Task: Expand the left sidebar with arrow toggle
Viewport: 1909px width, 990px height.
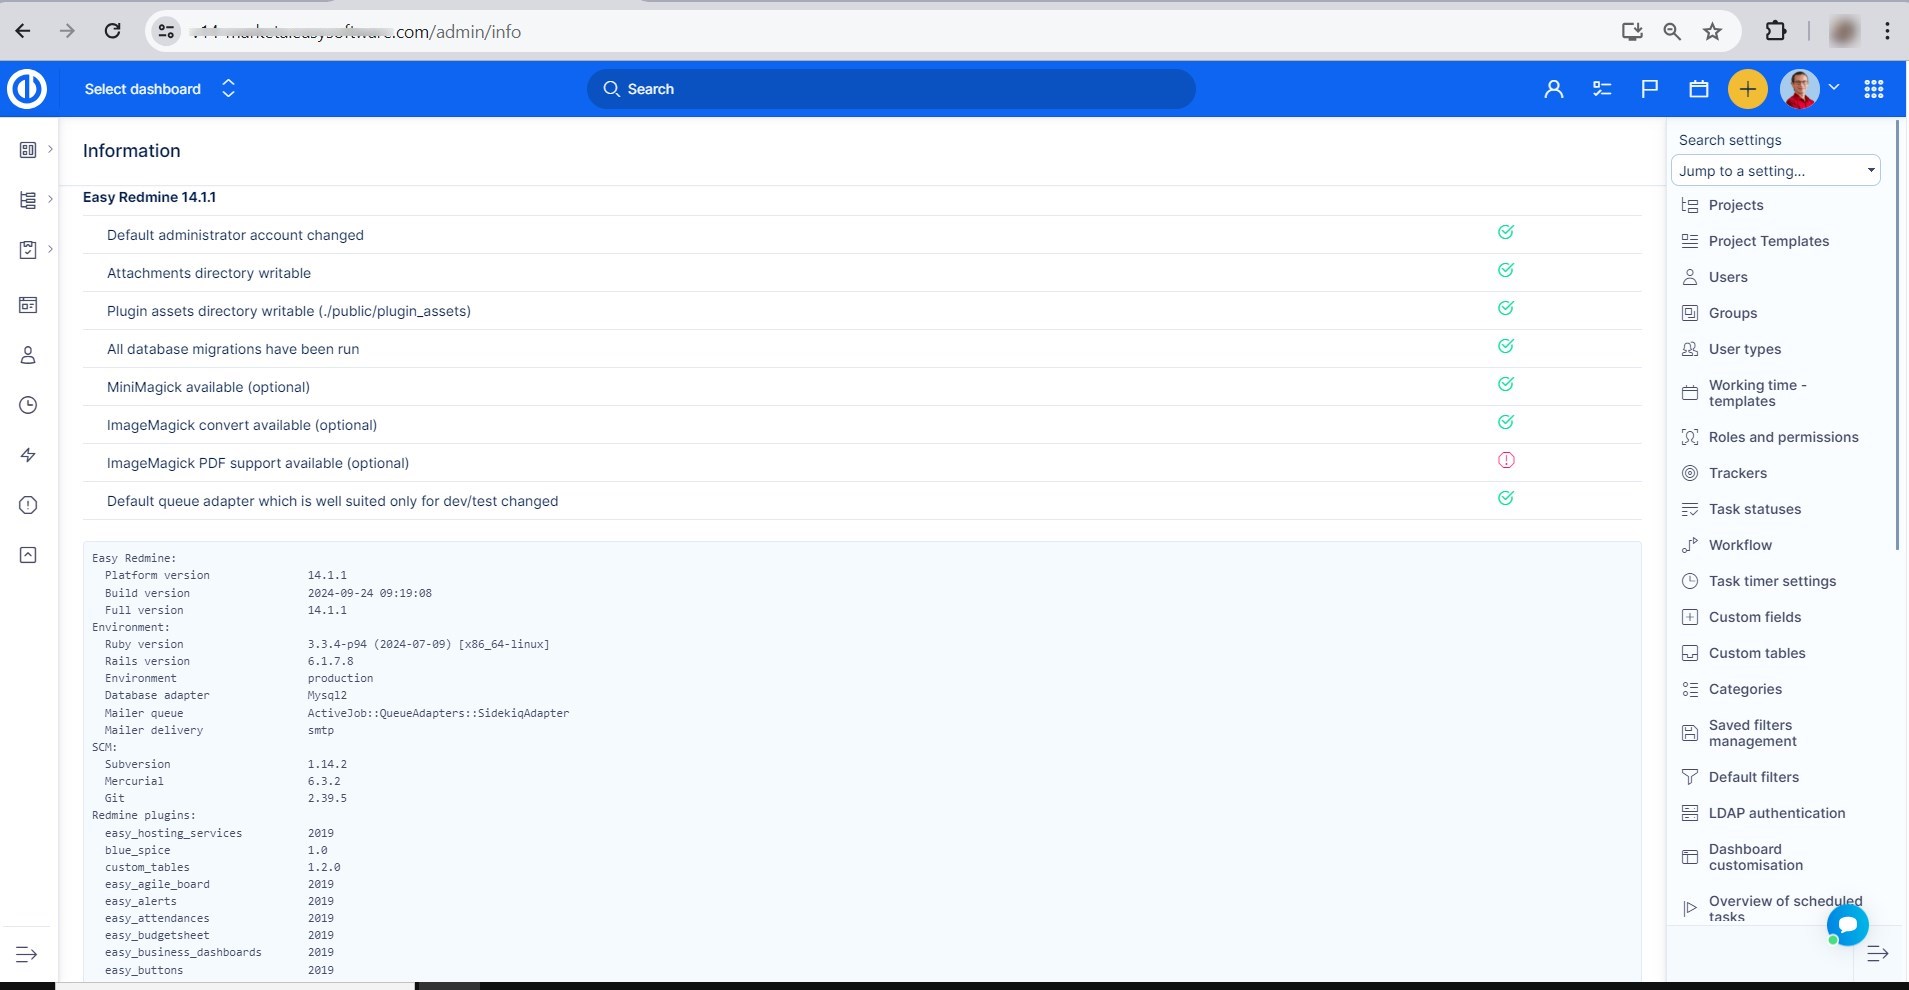Action: tap(27, 954)
